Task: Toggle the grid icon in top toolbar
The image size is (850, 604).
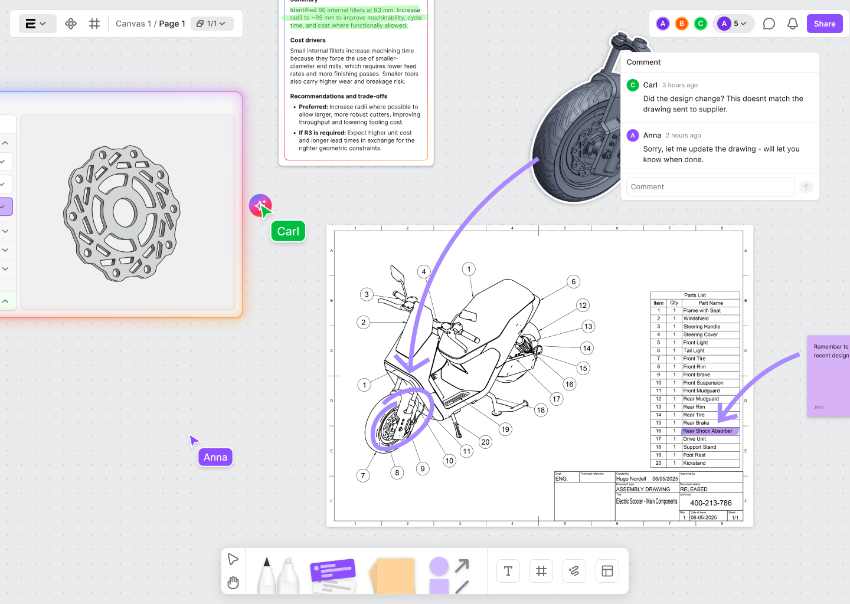Action: coord(94,23)
